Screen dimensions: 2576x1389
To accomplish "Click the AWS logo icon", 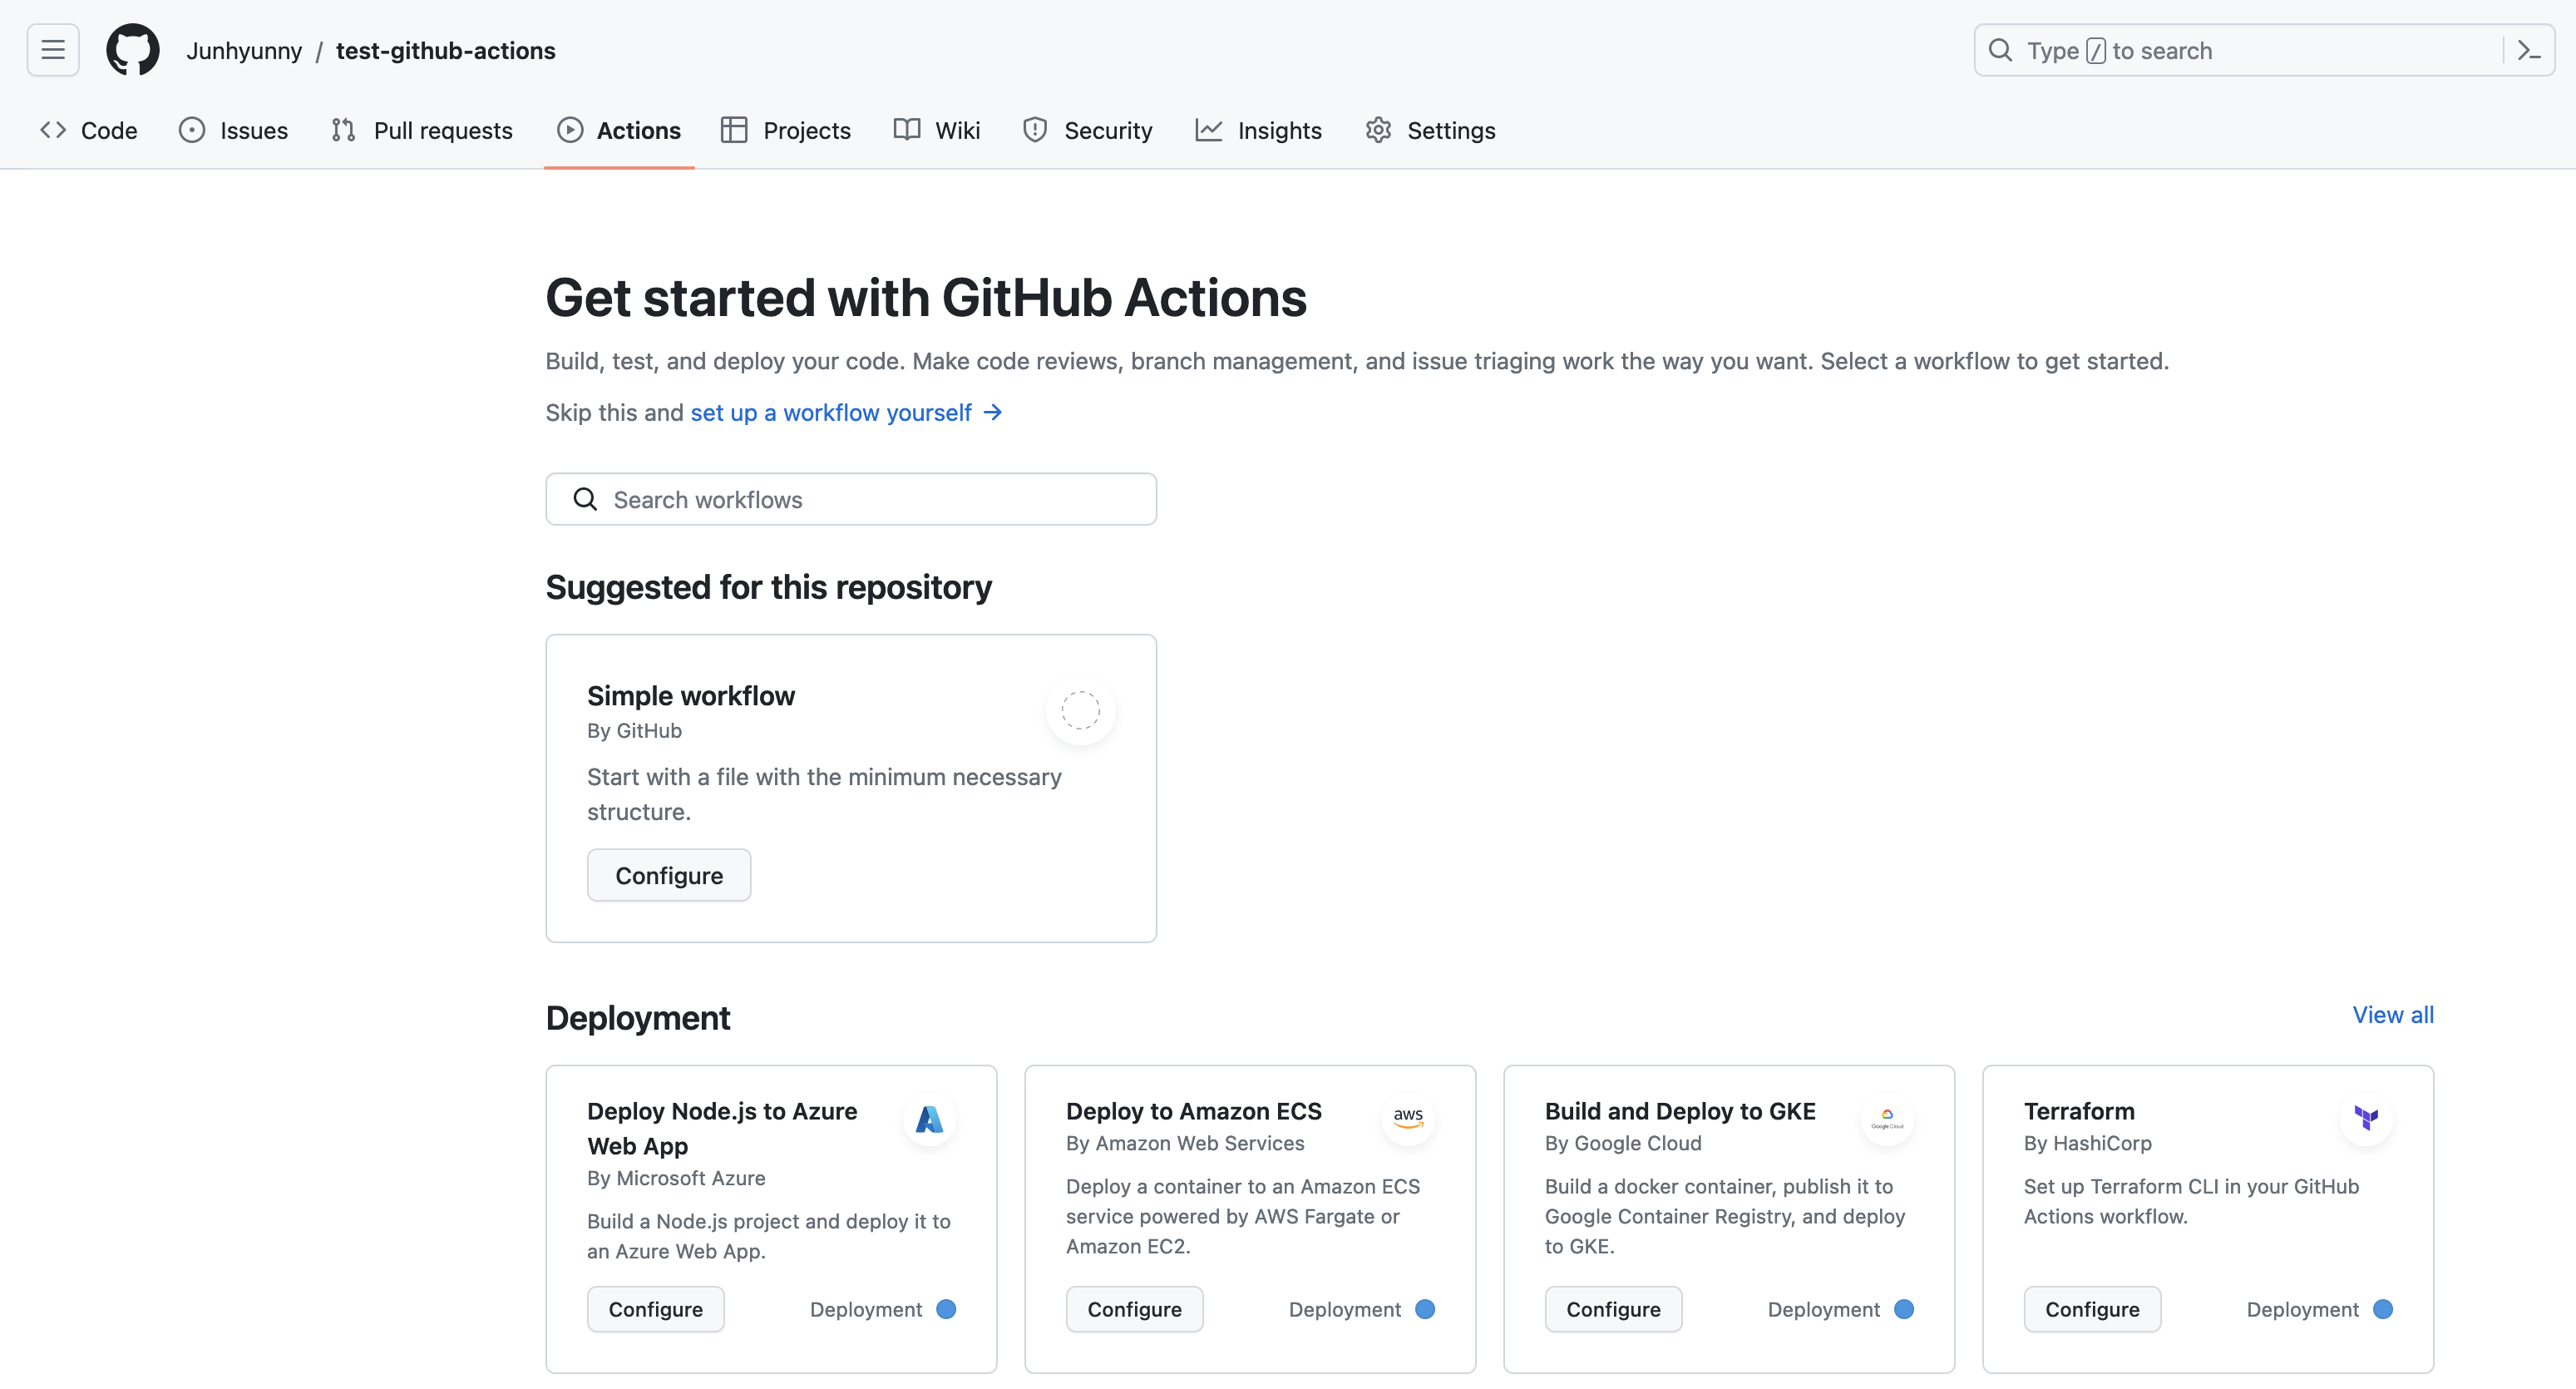I will tap(1408, 1118).
